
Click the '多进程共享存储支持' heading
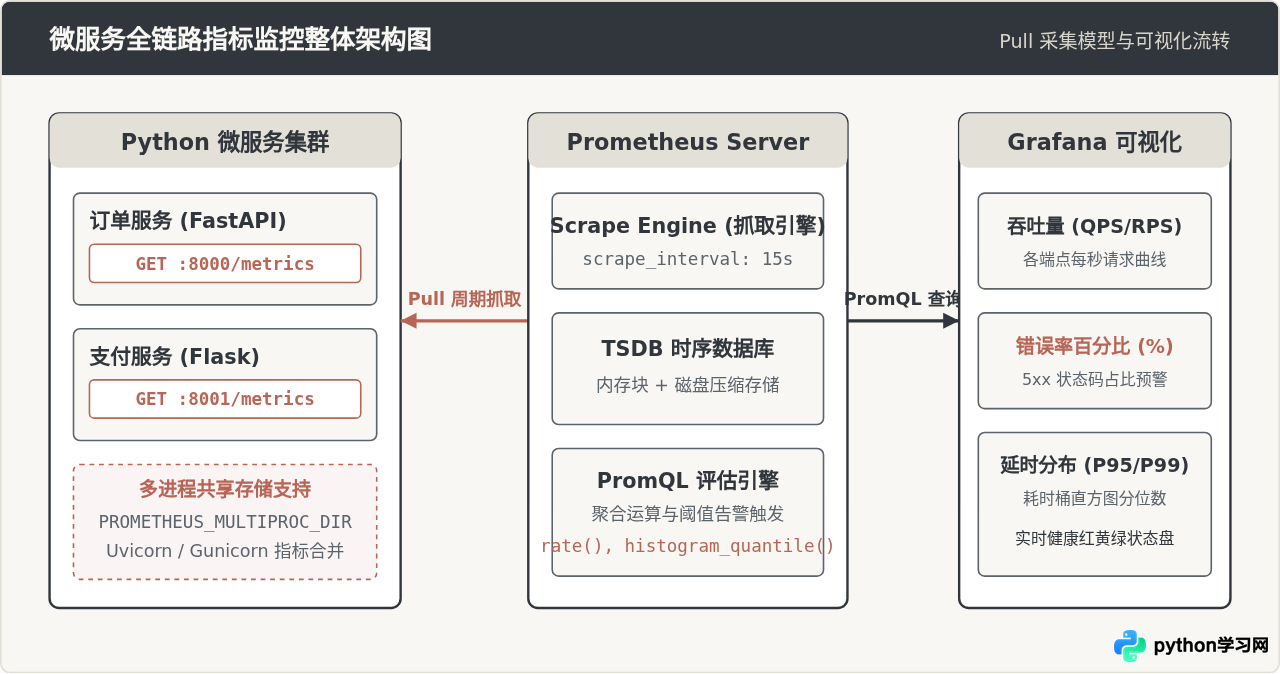[x=225, y=489]
